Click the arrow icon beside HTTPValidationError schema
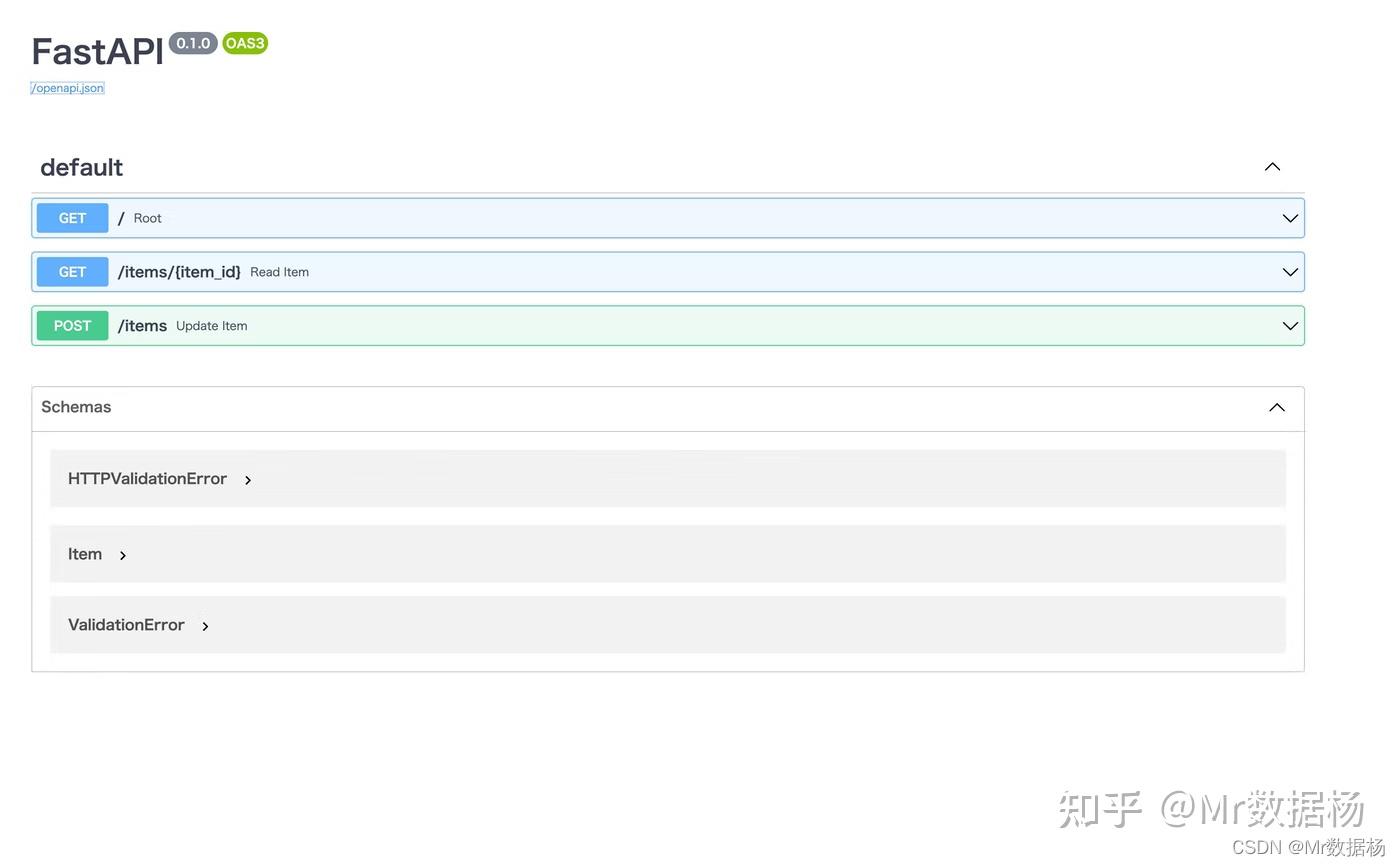This screenshot has height=866, width=1400. coord(247,479)
